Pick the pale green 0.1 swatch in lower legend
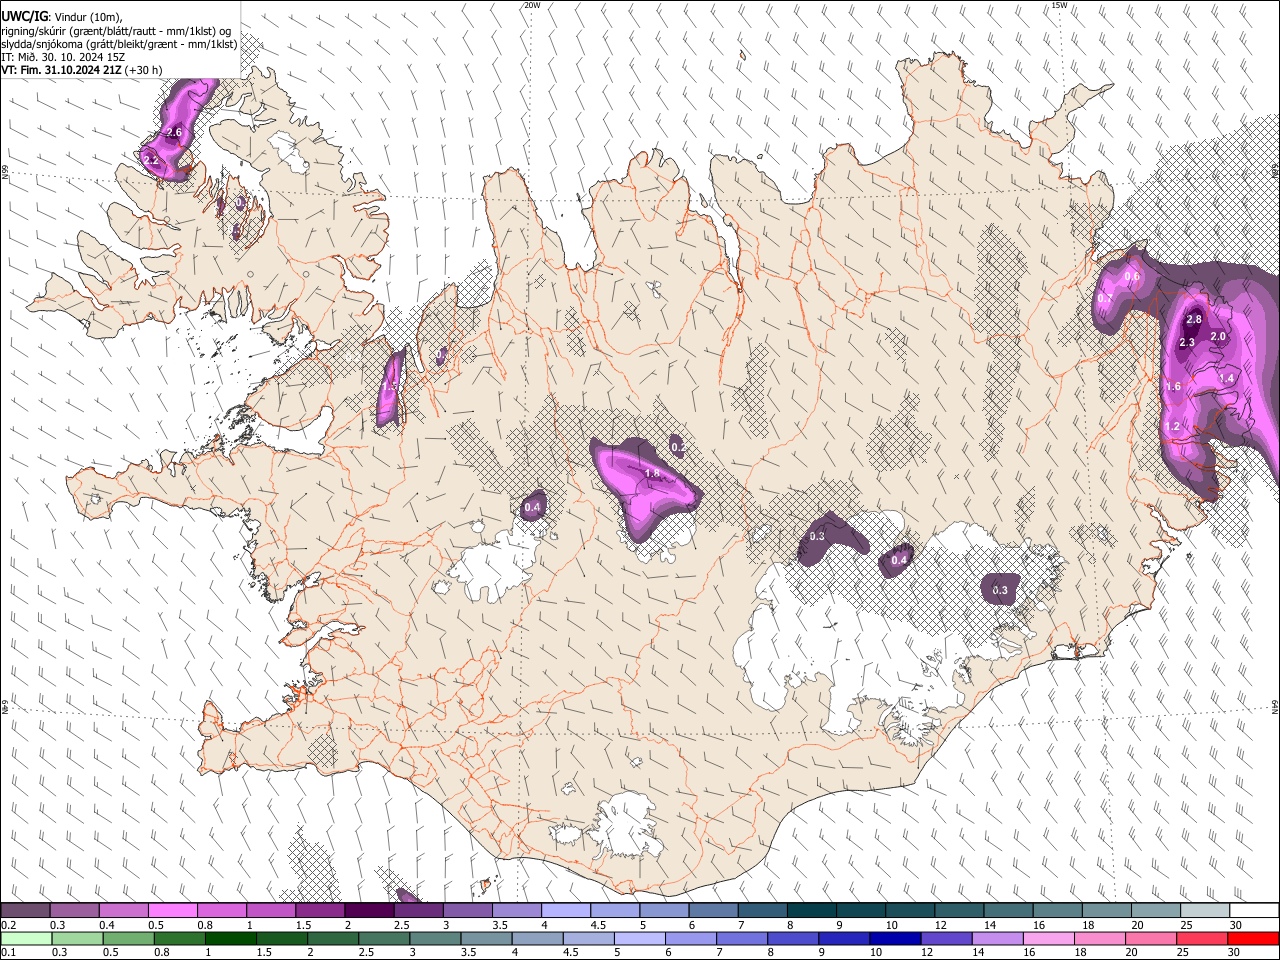 26,939
